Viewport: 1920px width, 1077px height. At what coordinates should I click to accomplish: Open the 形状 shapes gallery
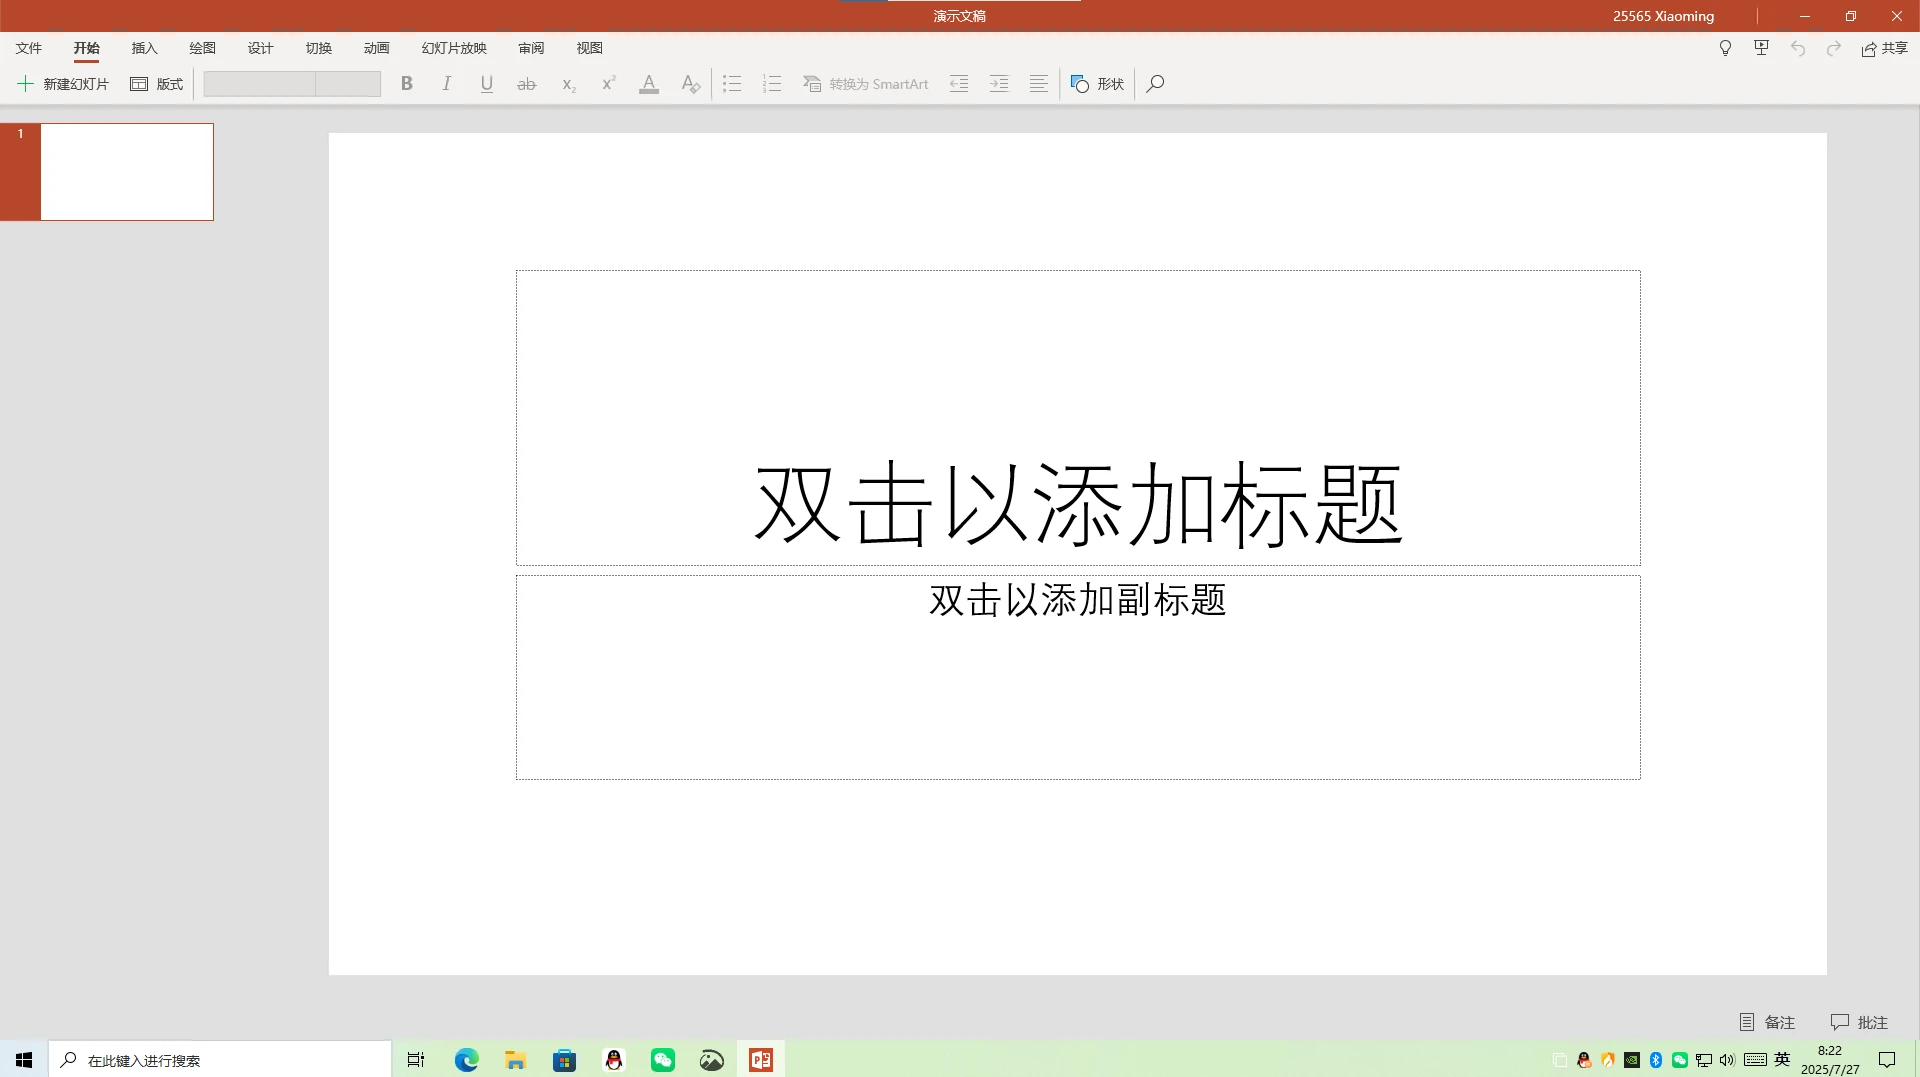pos(1098,84)
